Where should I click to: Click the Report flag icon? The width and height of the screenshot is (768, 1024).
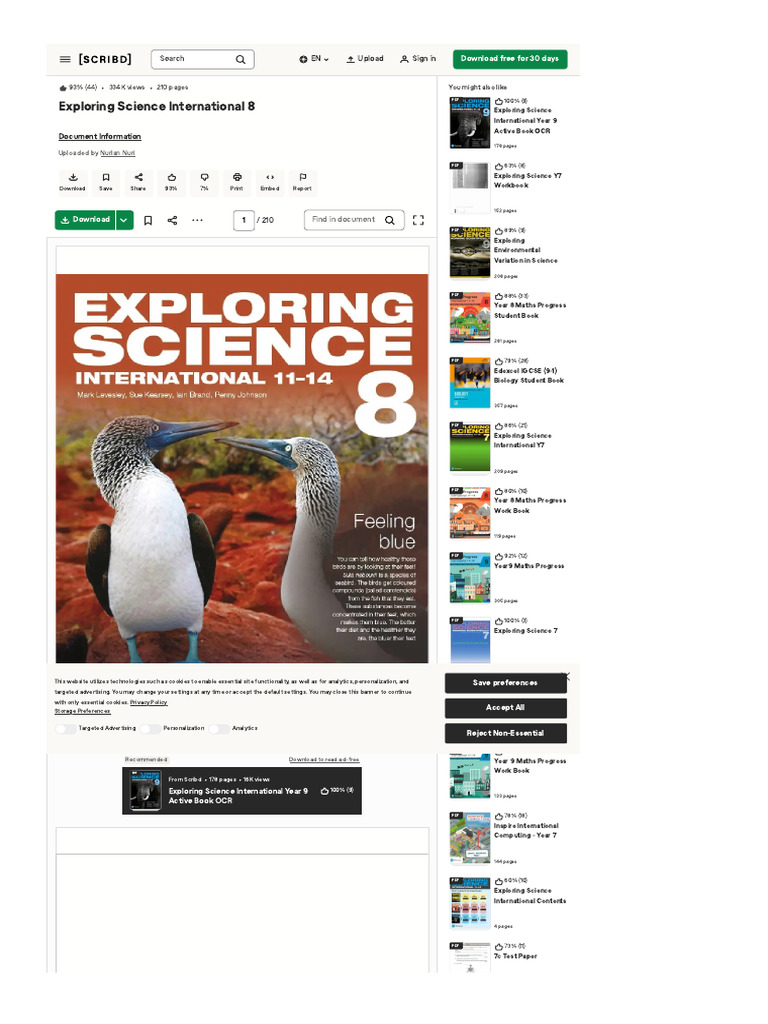[302, 182]
